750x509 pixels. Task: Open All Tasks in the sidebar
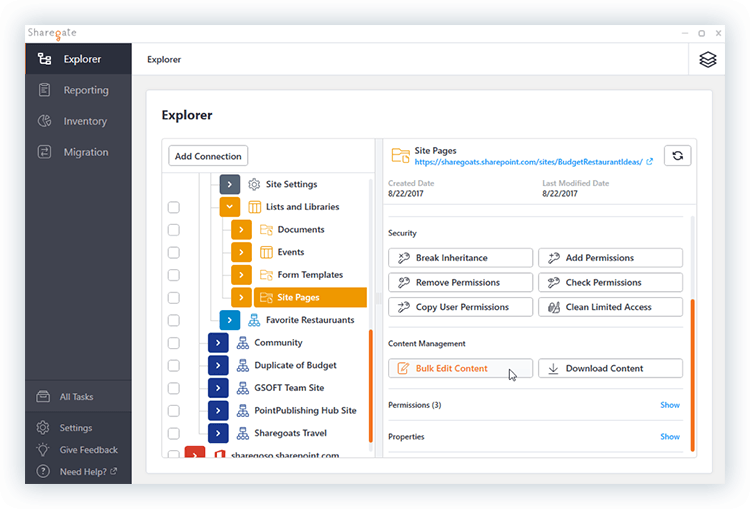pos(78,397)
